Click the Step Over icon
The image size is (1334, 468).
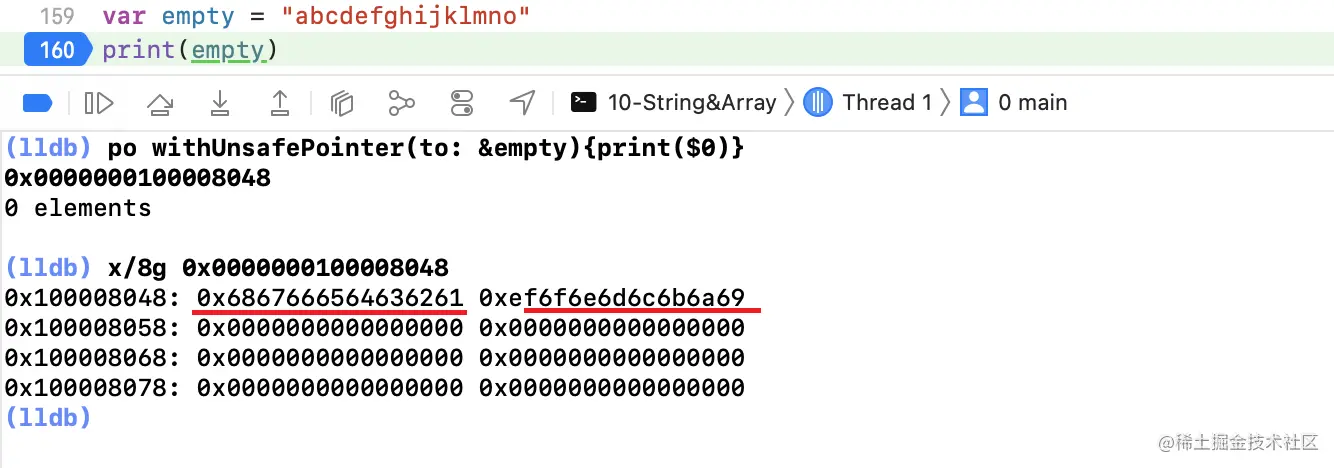pos(160,103)
